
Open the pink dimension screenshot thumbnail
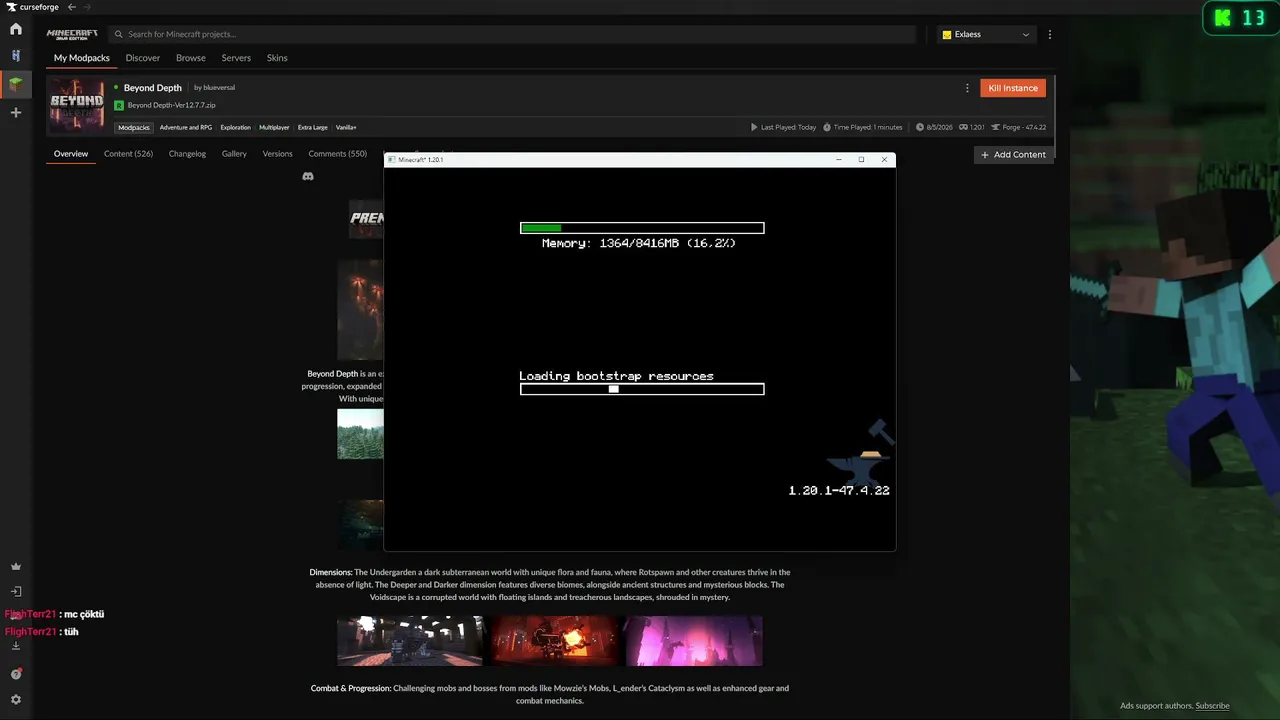[x=694, y=641]
